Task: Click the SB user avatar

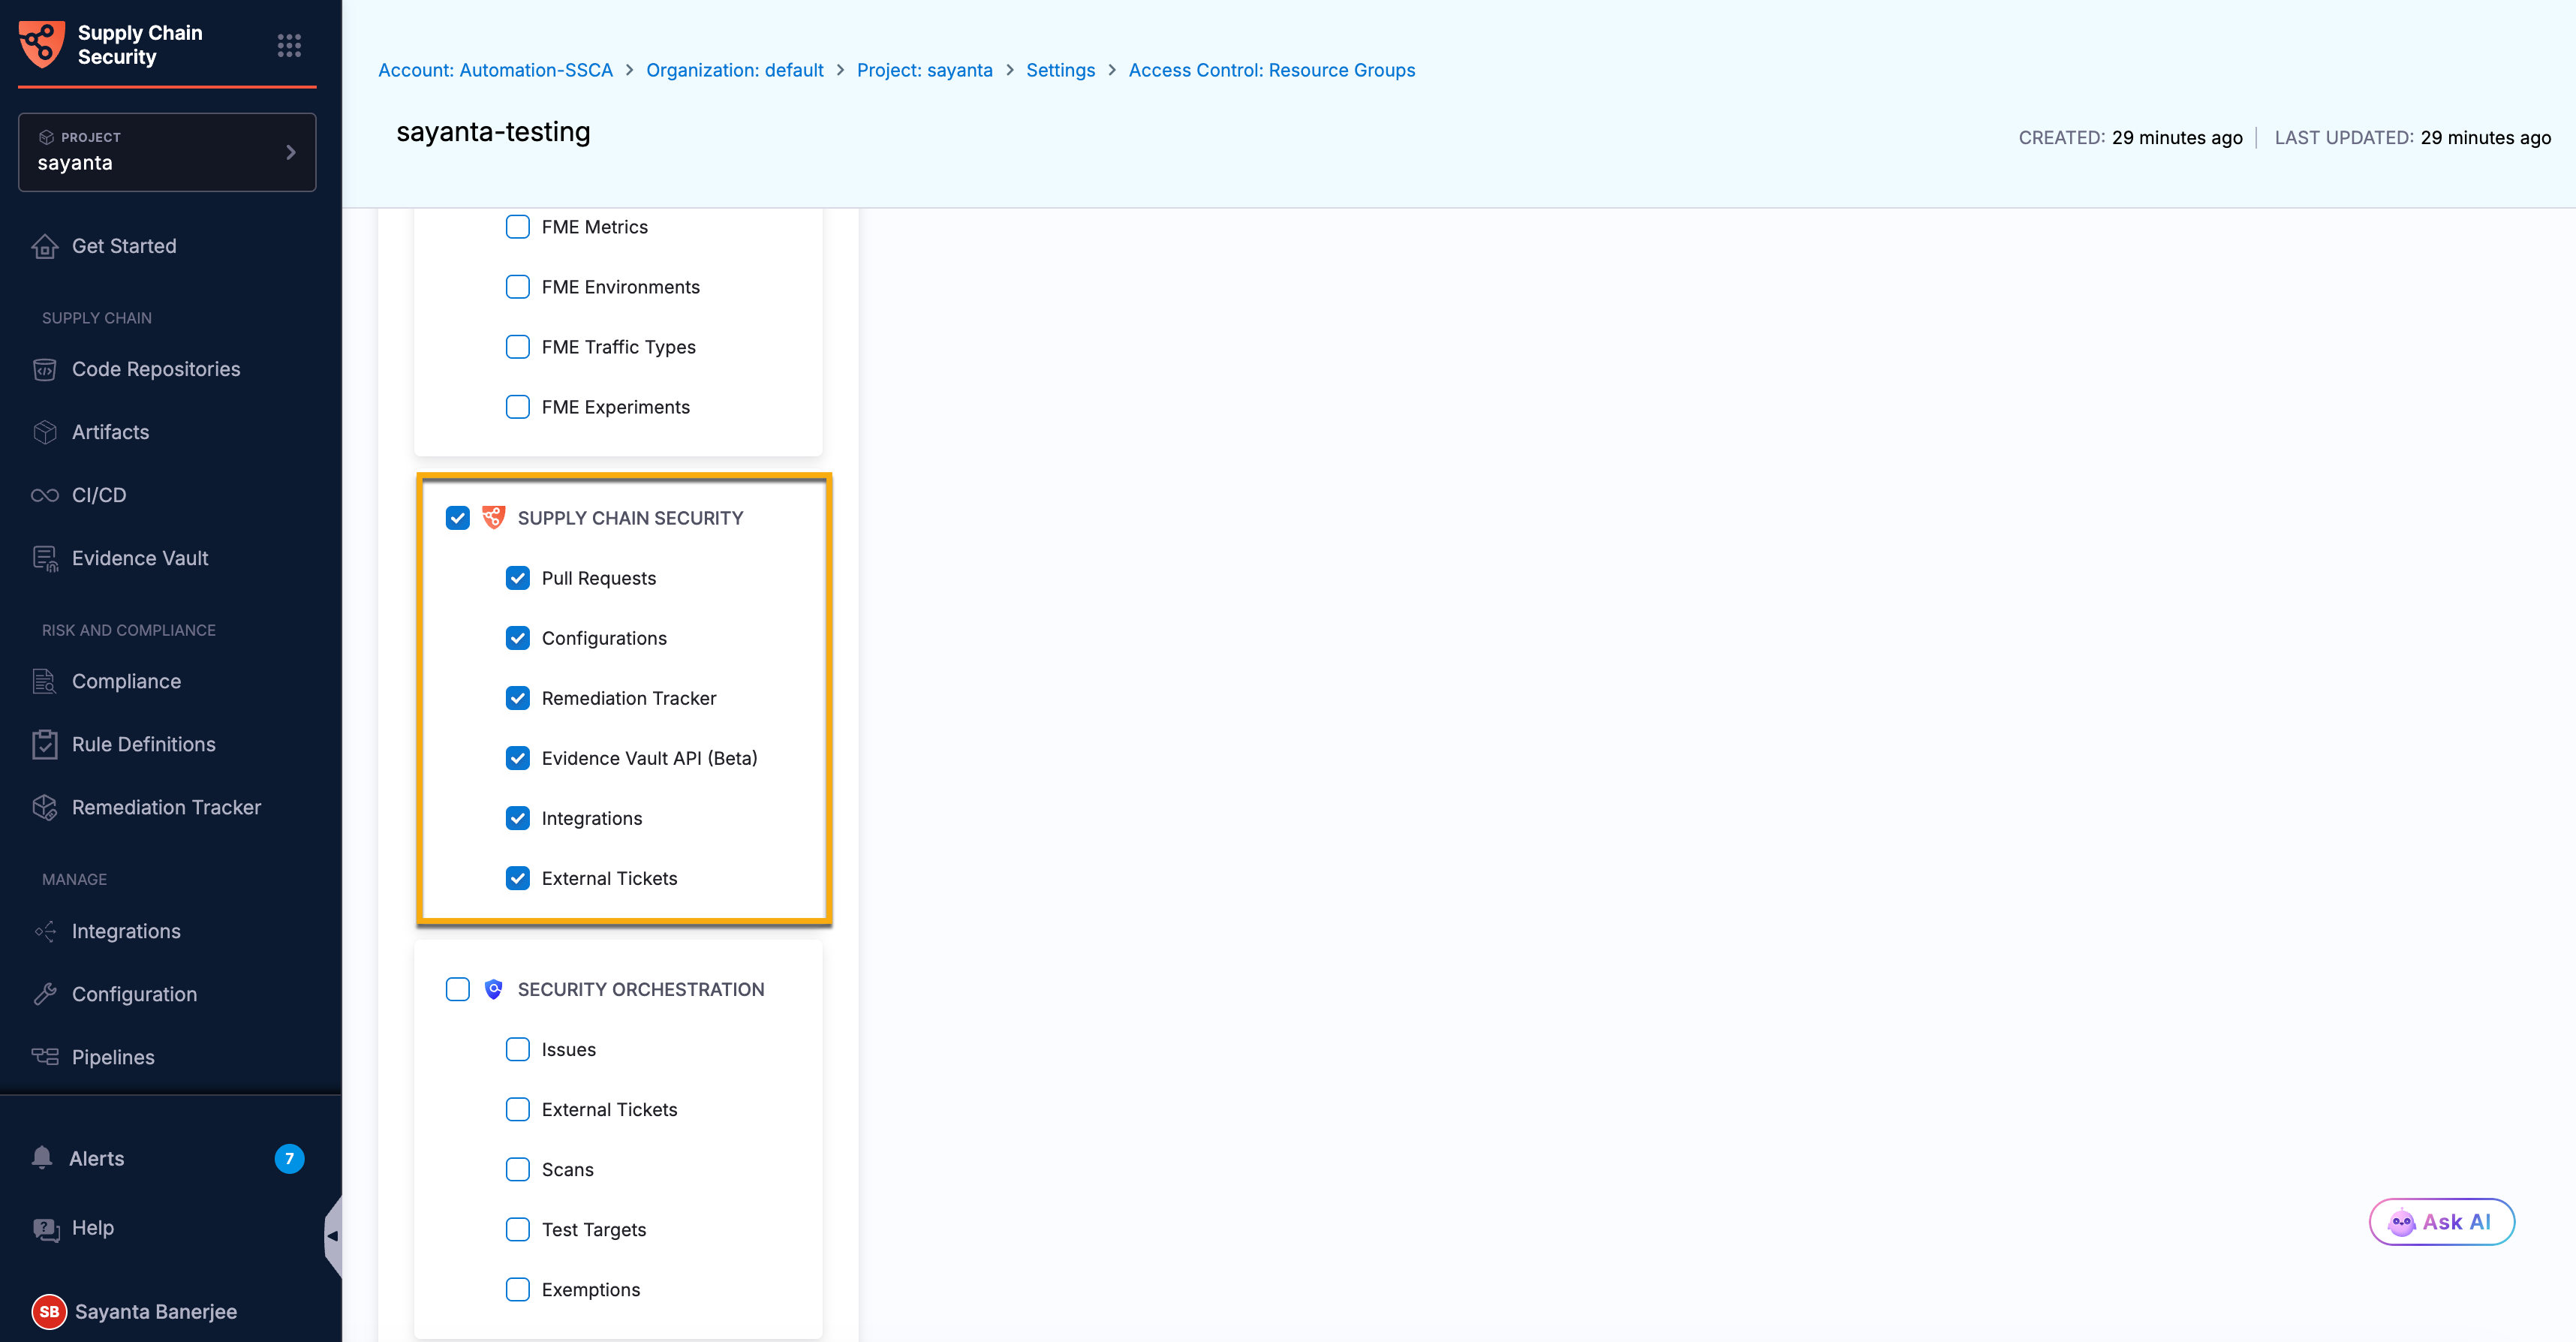Action: point(49,1312)
